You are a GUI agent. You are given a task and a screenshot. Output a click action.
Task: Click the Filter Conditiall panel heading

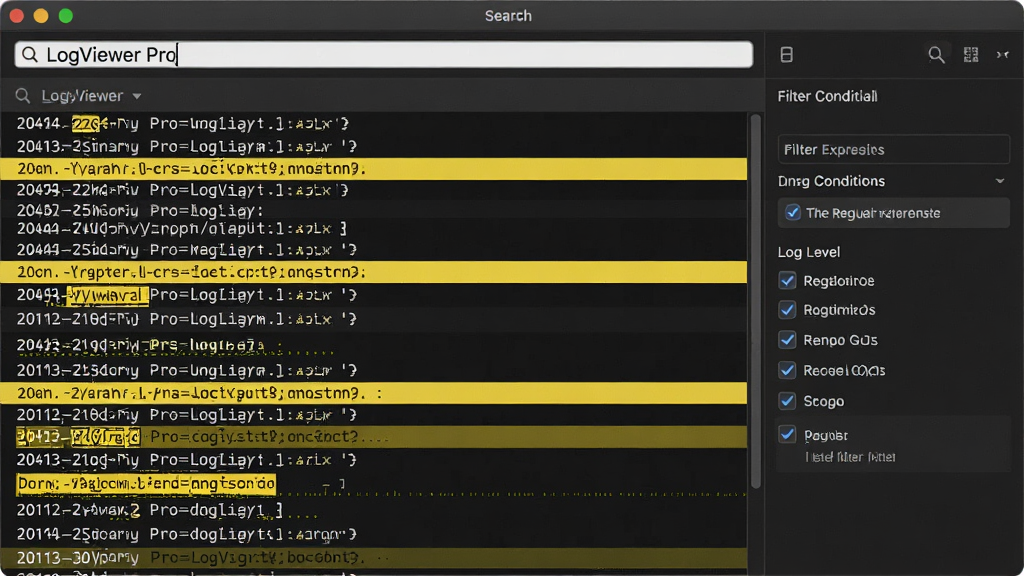point(827,96)
